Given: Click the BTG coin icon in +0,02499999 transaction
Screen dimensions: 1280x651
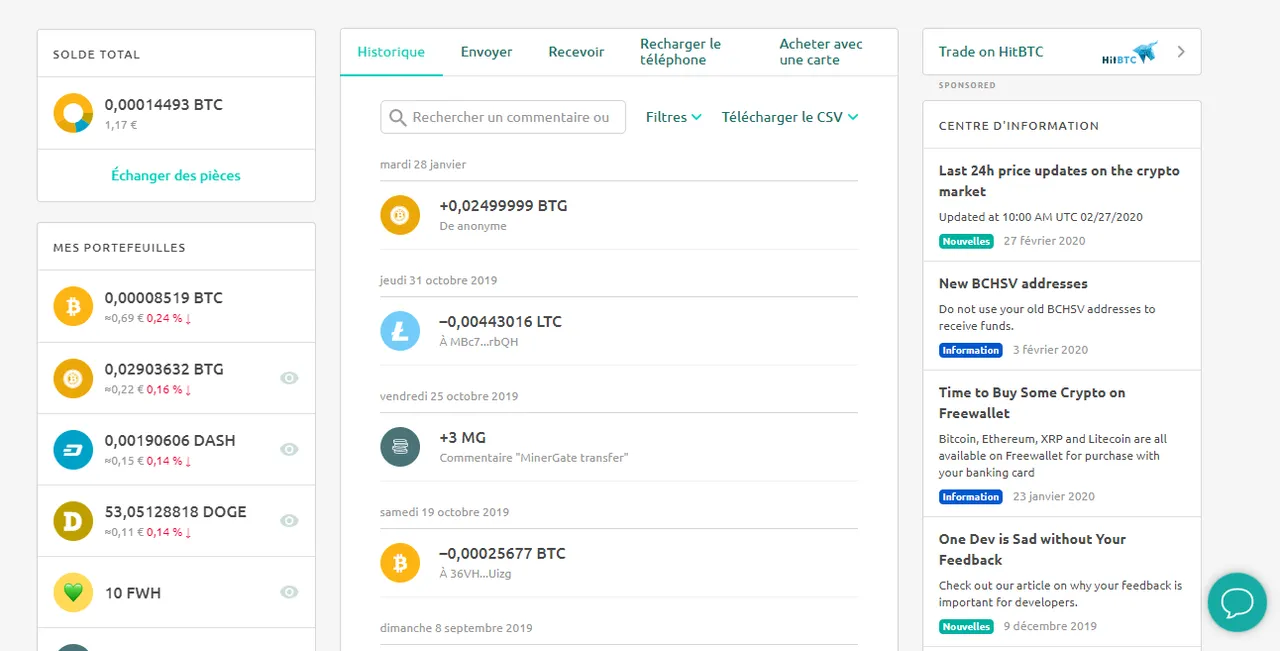Looking at the screenshot, I should click(400, 215).
